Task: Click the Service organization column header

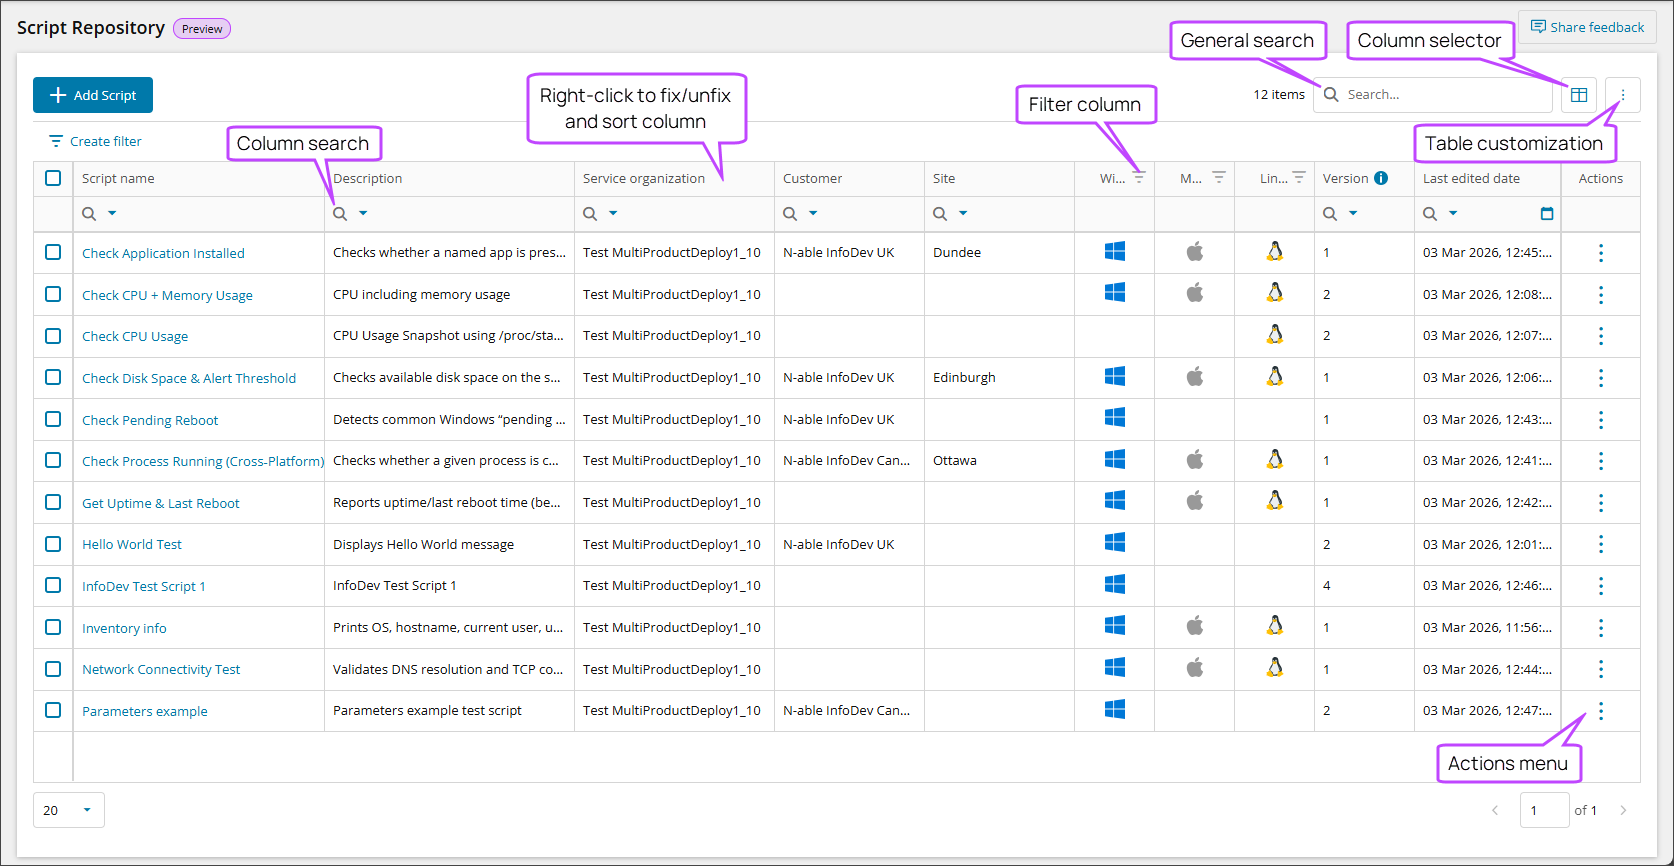Action: (644, 179)
